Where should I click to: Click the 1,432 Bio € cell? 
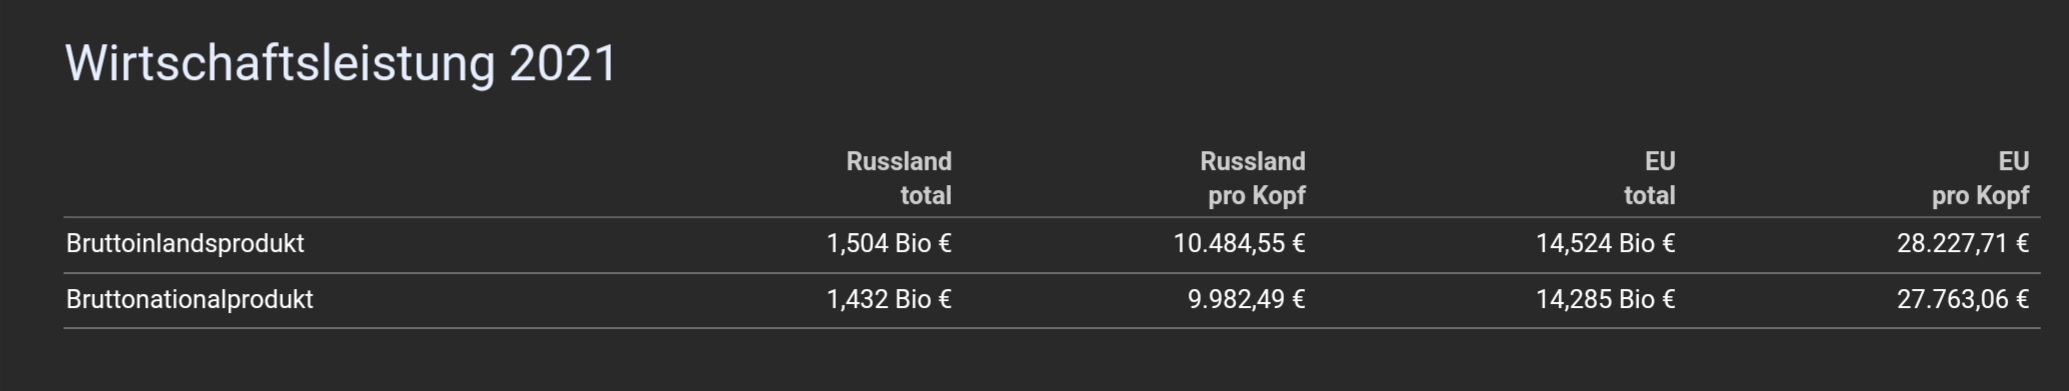(889, 300)
